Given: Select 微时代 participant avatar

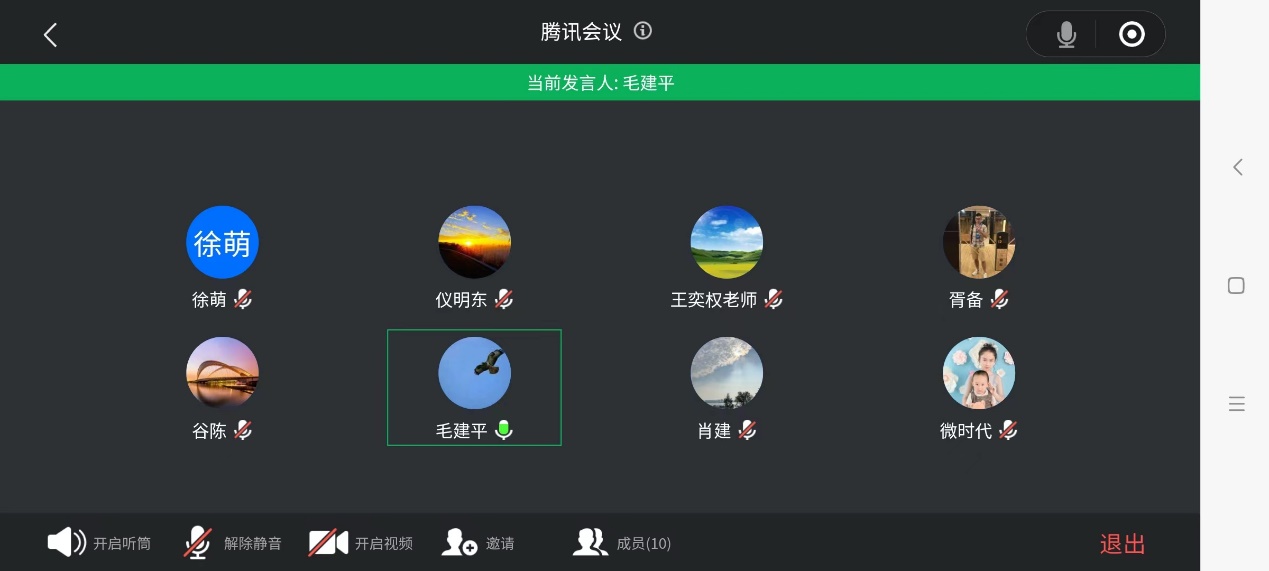Looking at the screenshot, I should coord(979,373).
